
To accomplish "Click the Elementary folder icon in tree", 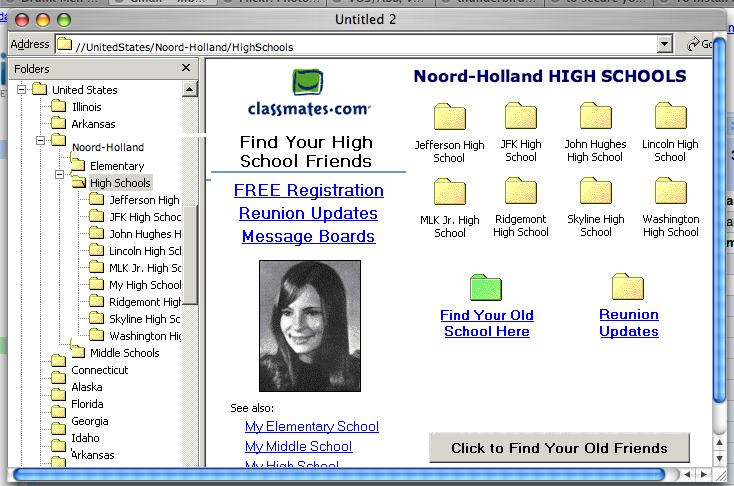I will tap(78, 164).
